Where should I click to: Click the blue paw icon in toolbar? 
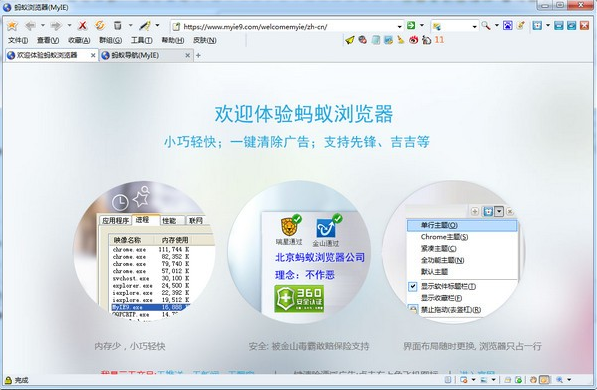(508, 26)
